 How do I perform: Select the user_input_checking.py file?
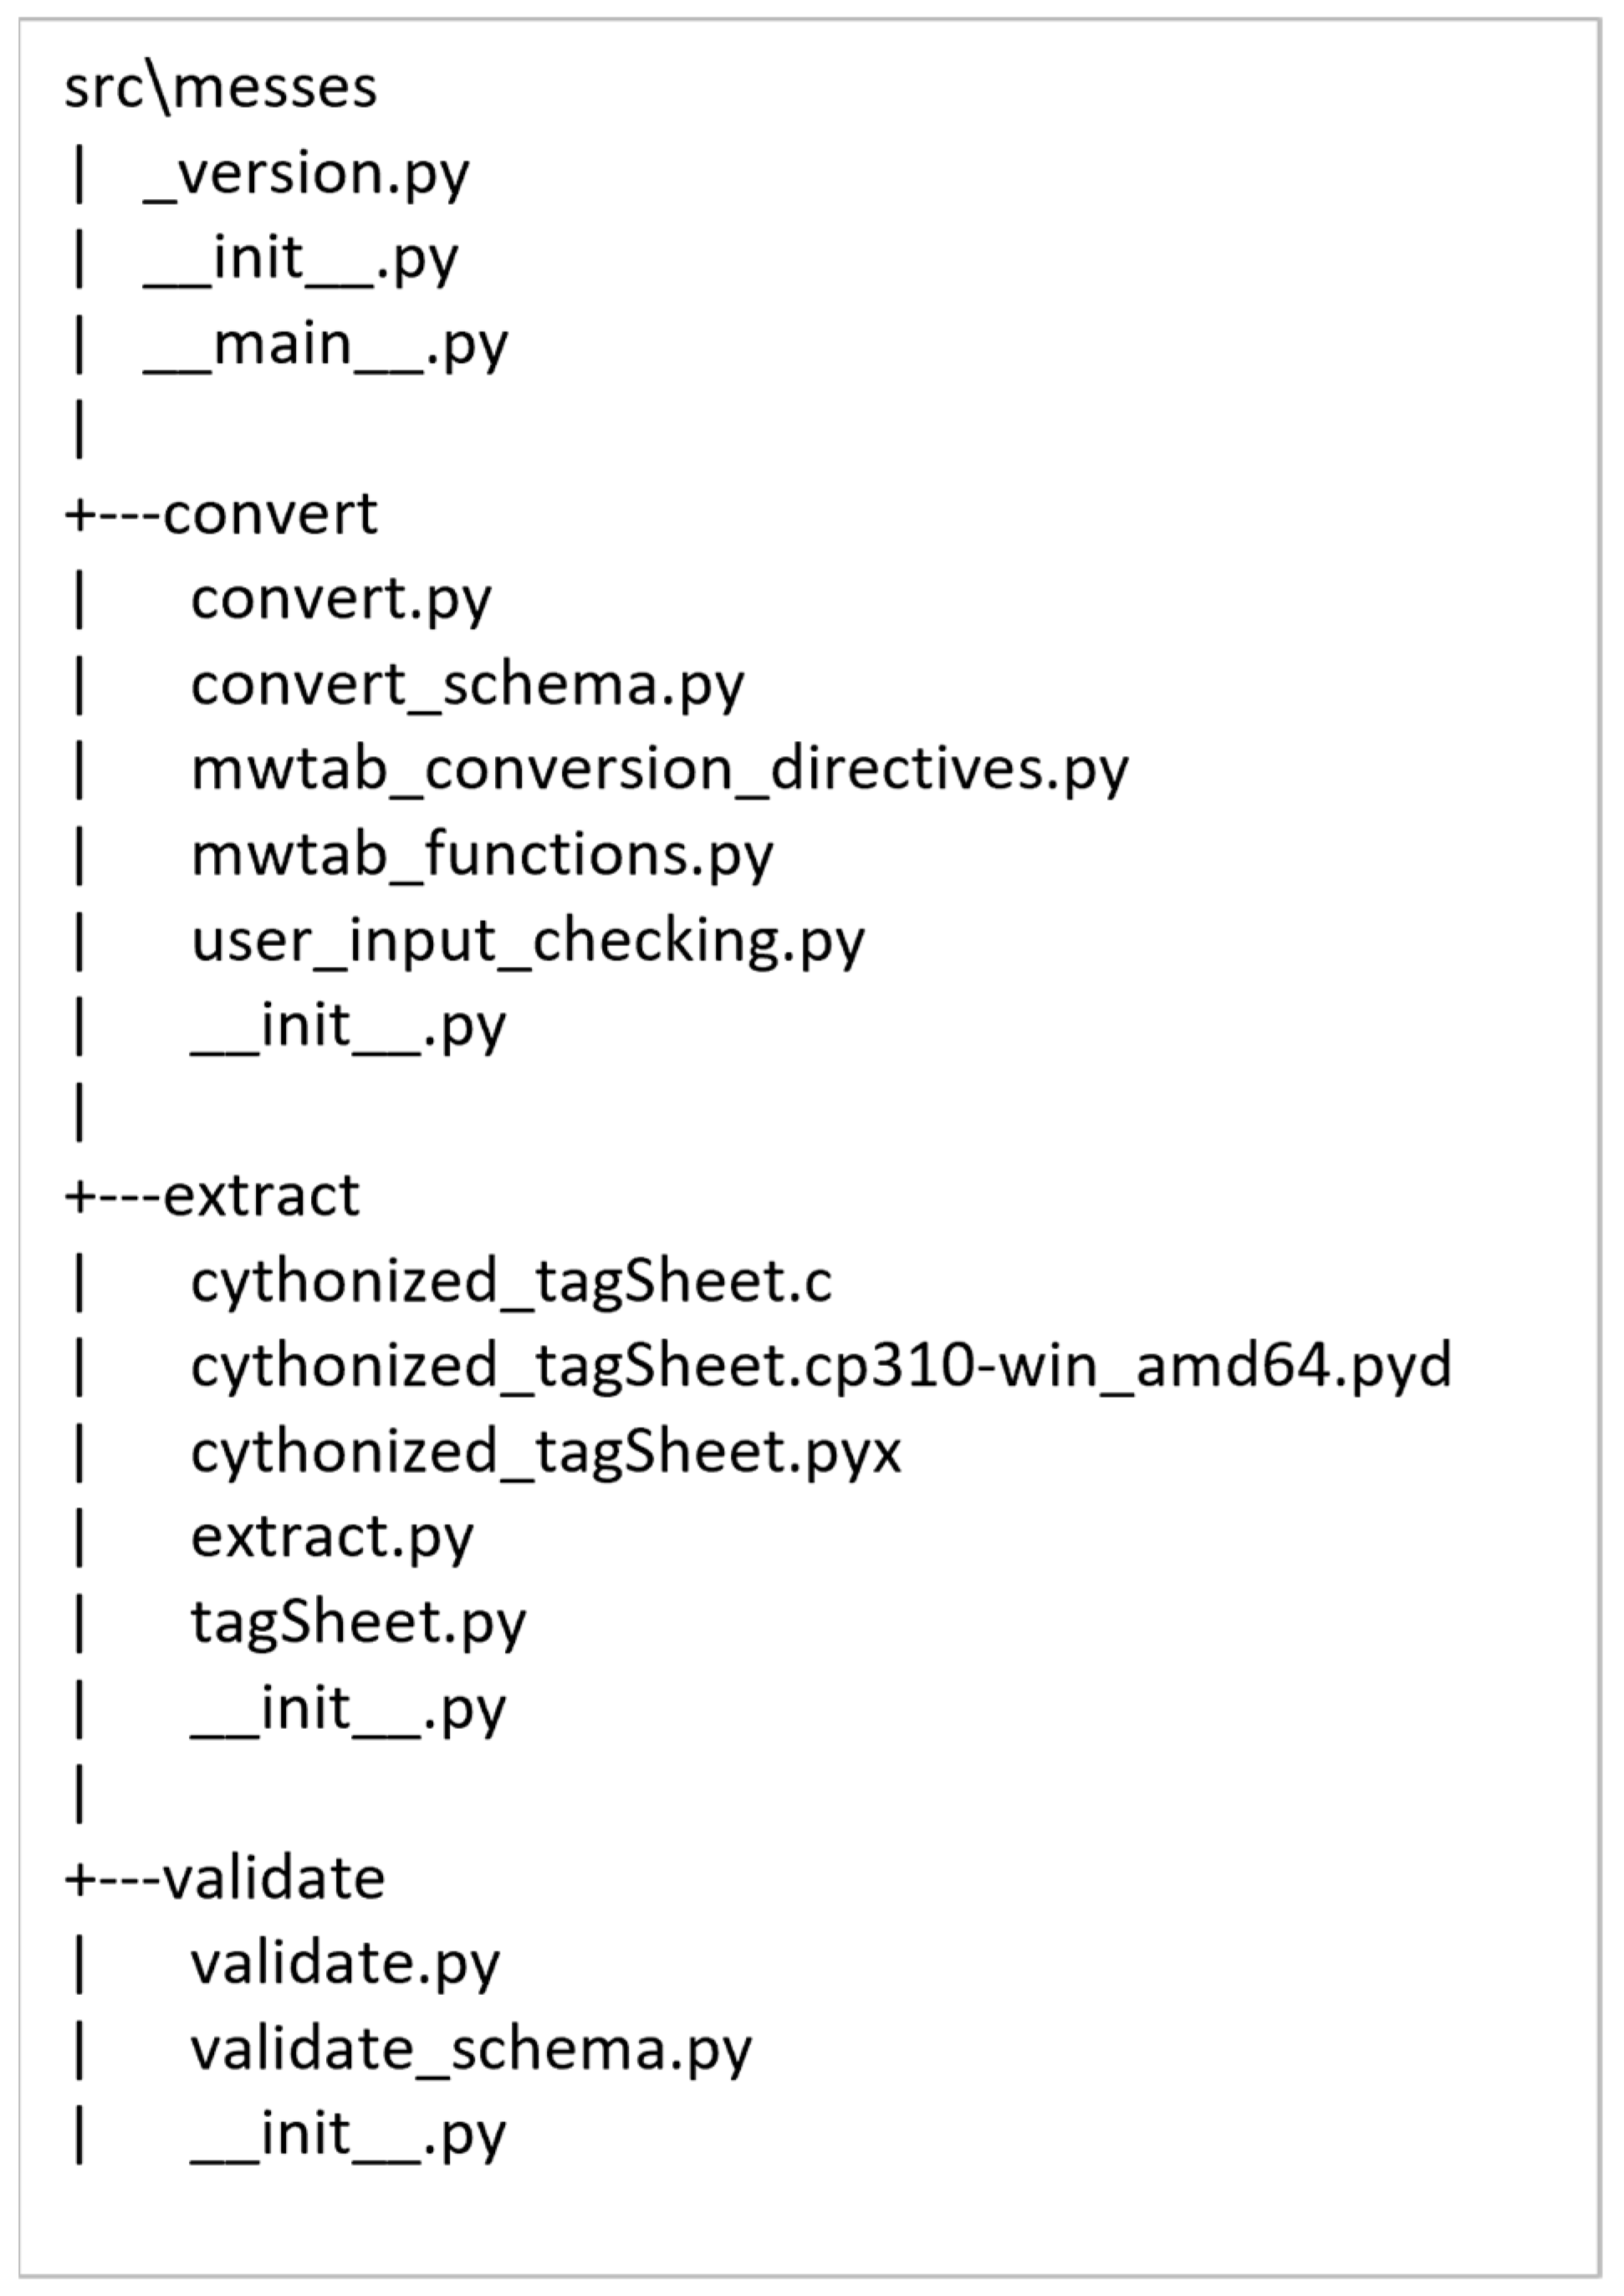coord(527,942)
